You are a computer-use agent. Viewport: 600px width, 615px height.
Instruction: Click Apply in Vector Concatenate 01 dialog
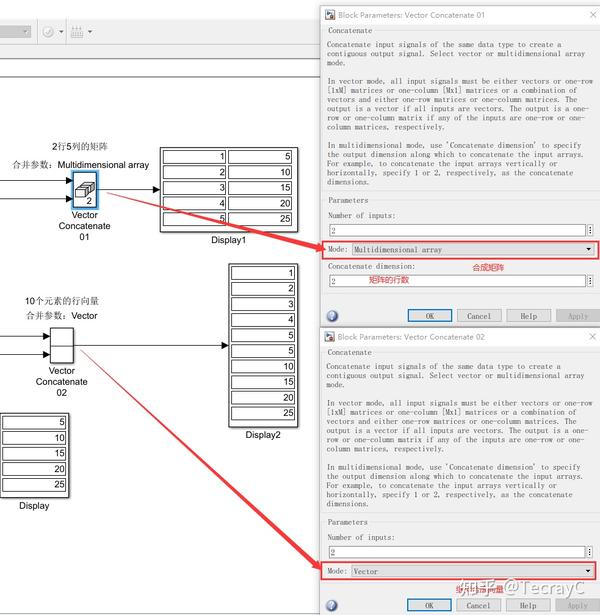[578, 316]
